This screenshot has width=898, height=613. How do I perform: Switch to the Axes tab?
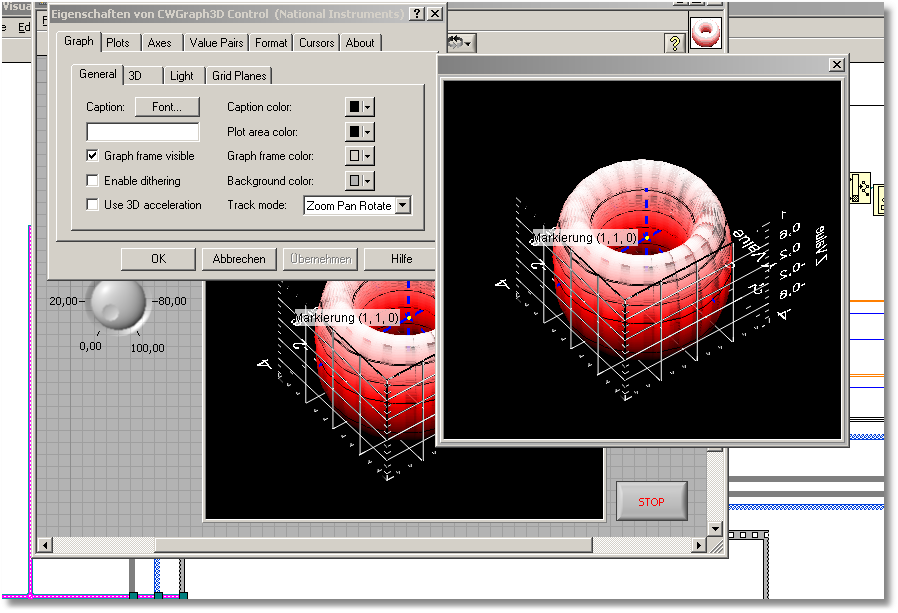159,42
